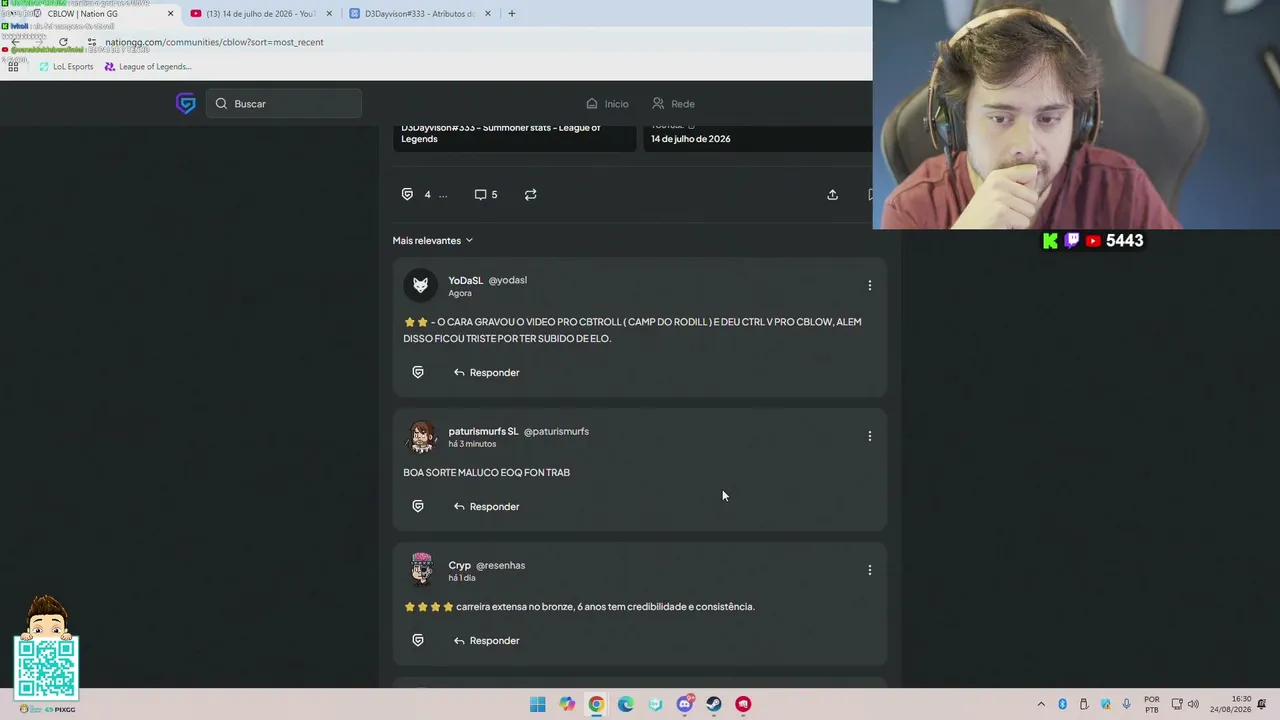
Task: Like the post with GG icon
Action: (407, 194)
